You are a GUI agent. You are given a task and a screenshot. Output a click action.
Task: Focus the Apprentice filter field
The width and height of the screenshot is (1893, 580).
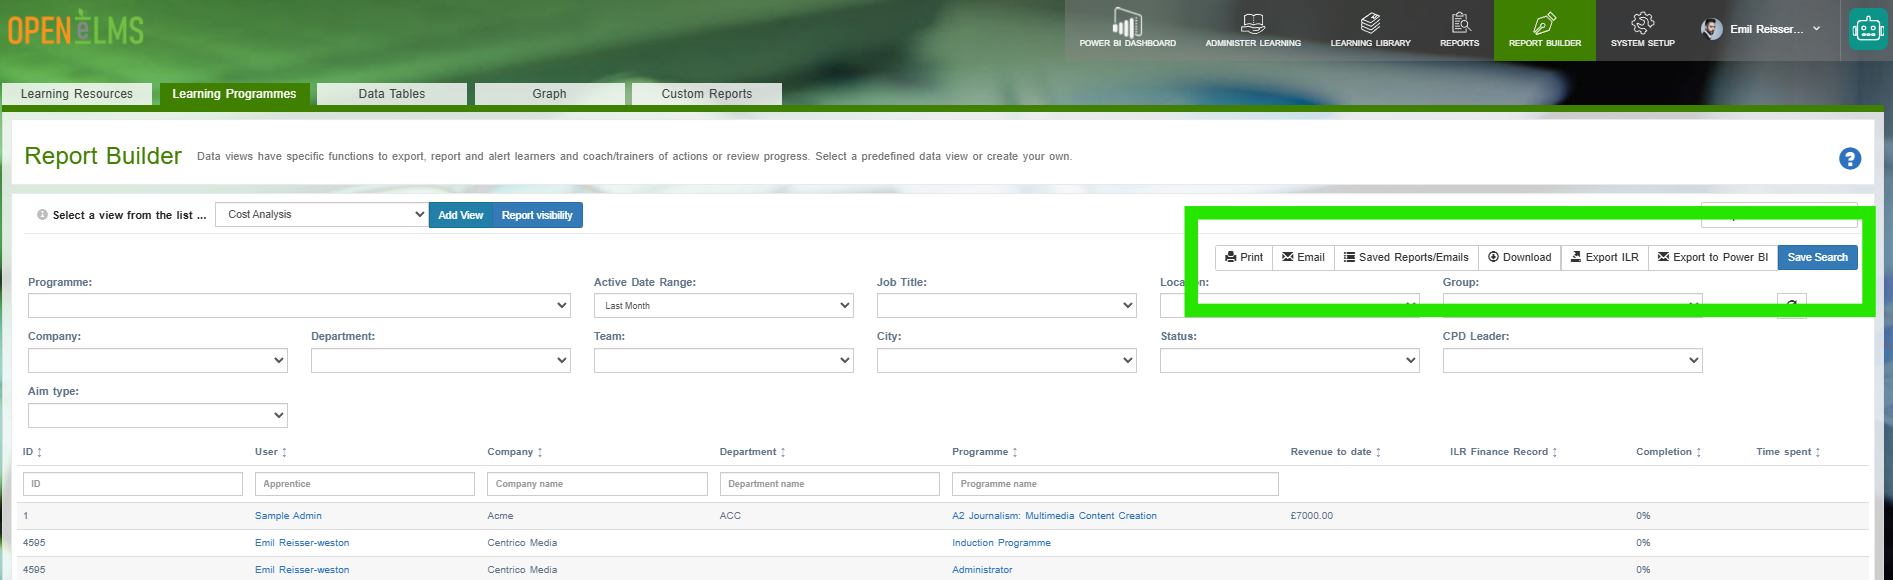pos(365,484)
